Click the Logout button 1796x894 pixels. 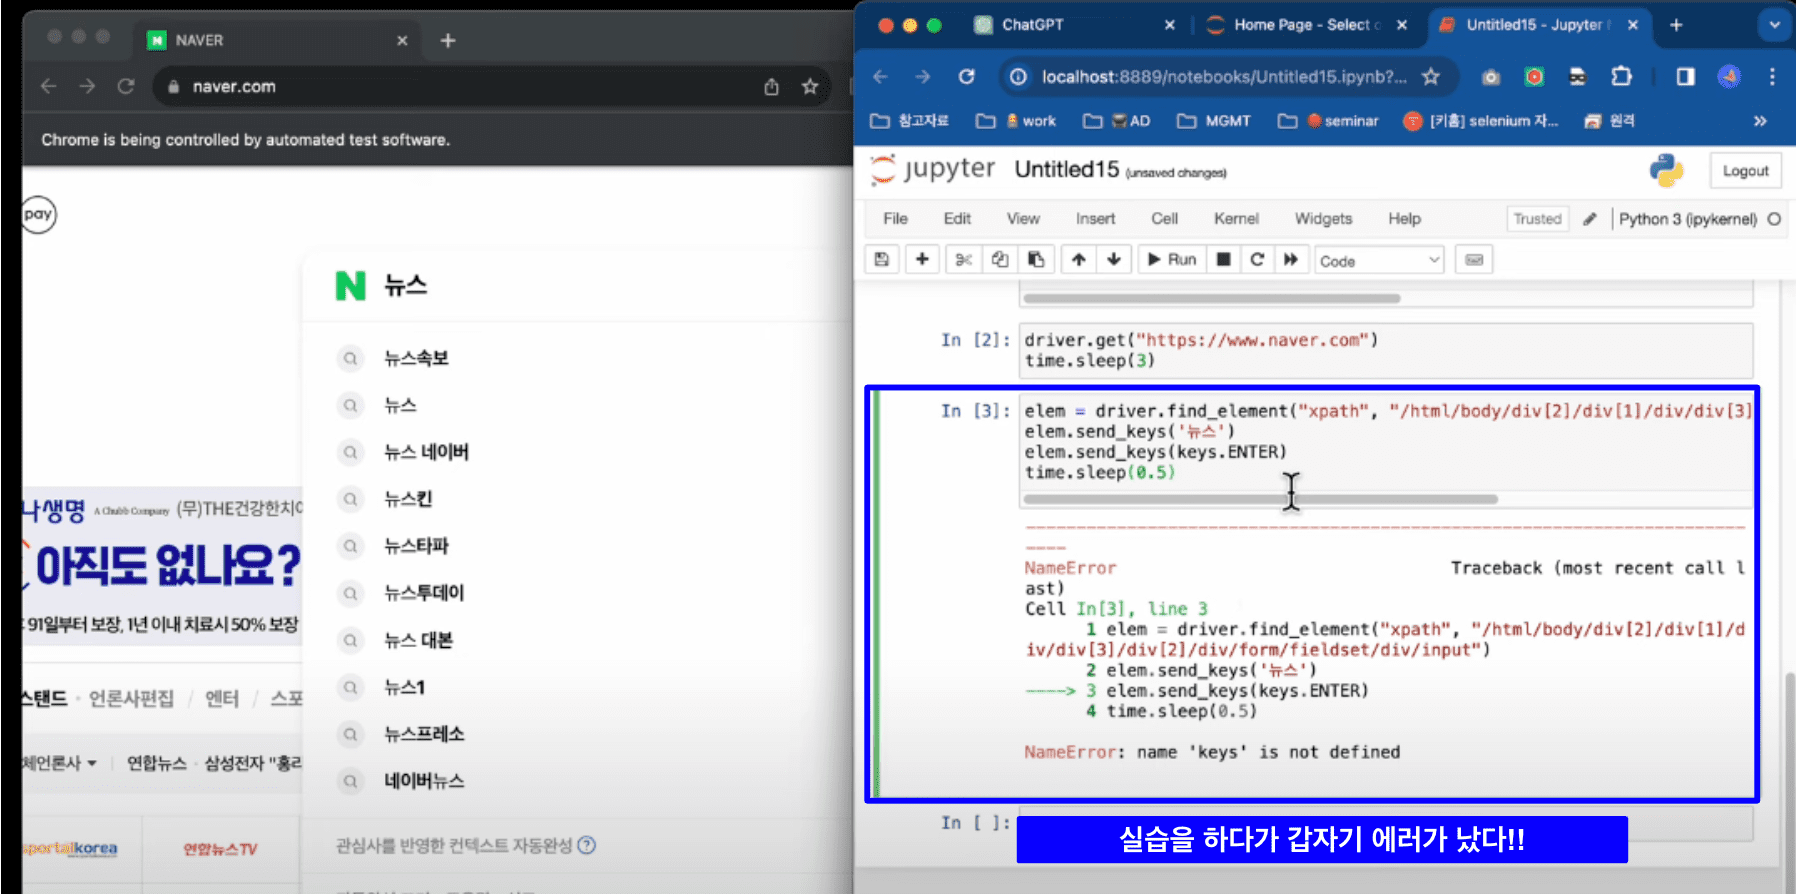pos(1745,171)
